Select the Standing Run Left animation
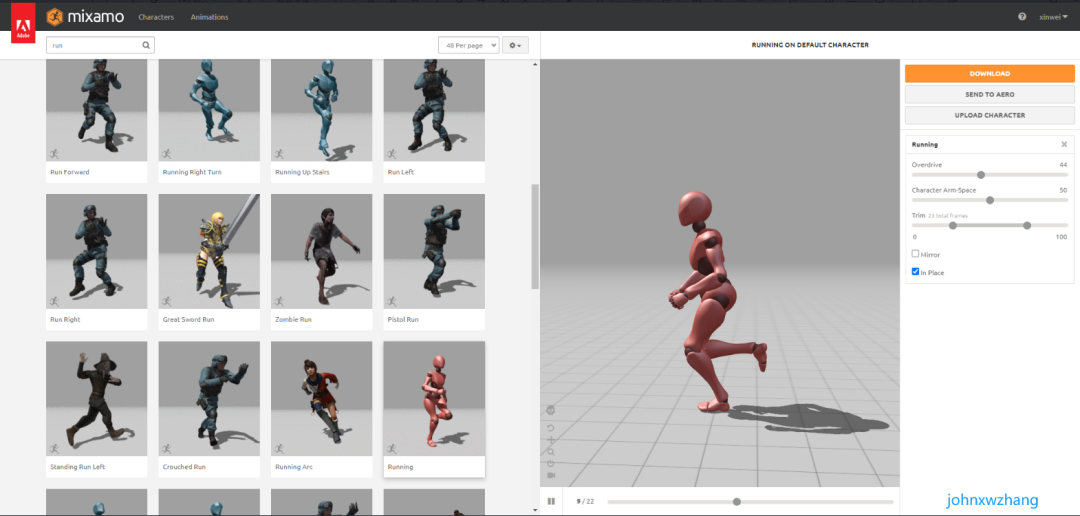Image resolution: width=1080 pixels, height=516 pixels. tap(96, 399)
